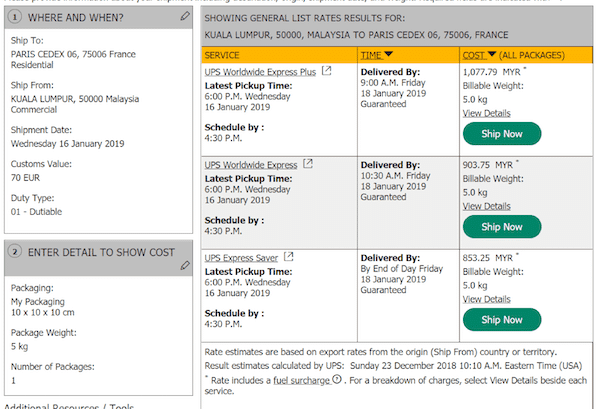Screen dimensions: 600x409
Task: Sort results by COST arrow
Action: (x=492, y=54)
